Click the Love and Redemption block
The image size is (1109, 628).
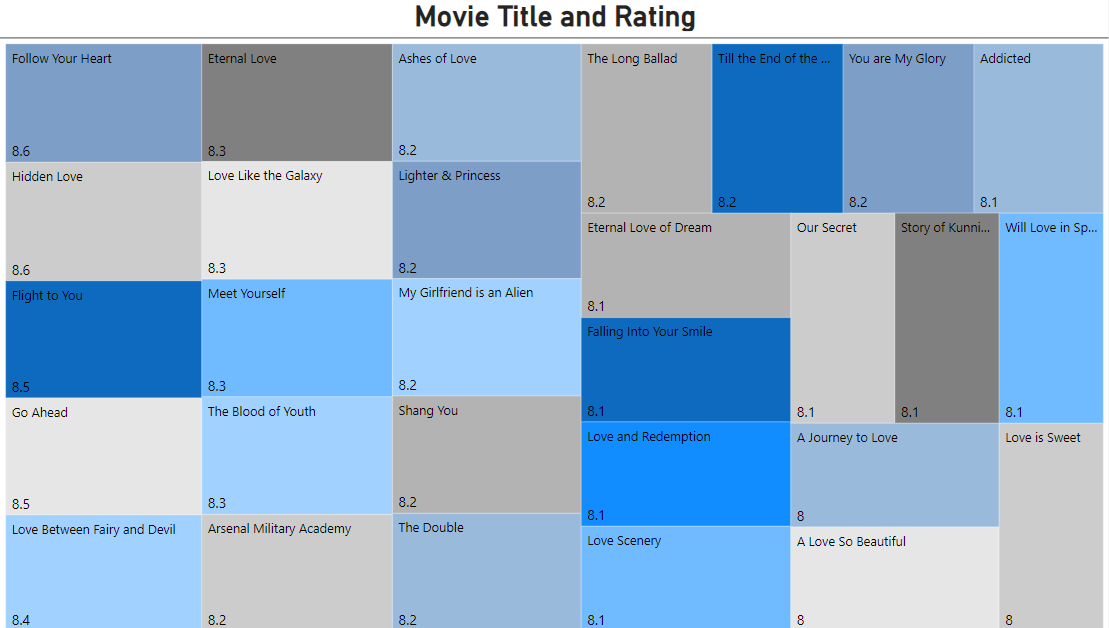coord(685,474)
